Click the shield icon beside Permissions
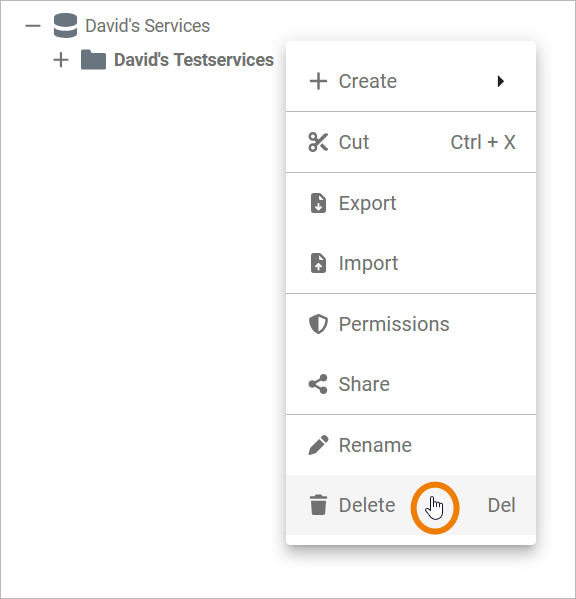This screenshot has width=576, height=599. tap(318, 324)
